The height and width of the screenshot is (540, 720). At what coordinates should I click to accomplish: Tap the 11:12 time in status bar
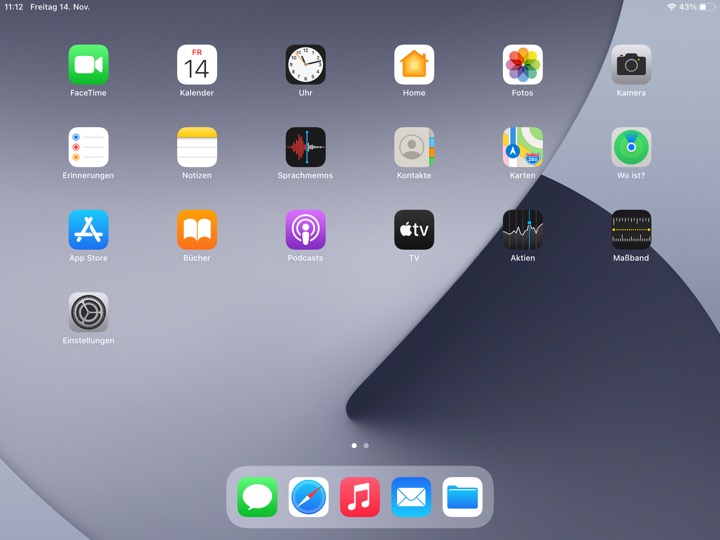click(14, 7)
